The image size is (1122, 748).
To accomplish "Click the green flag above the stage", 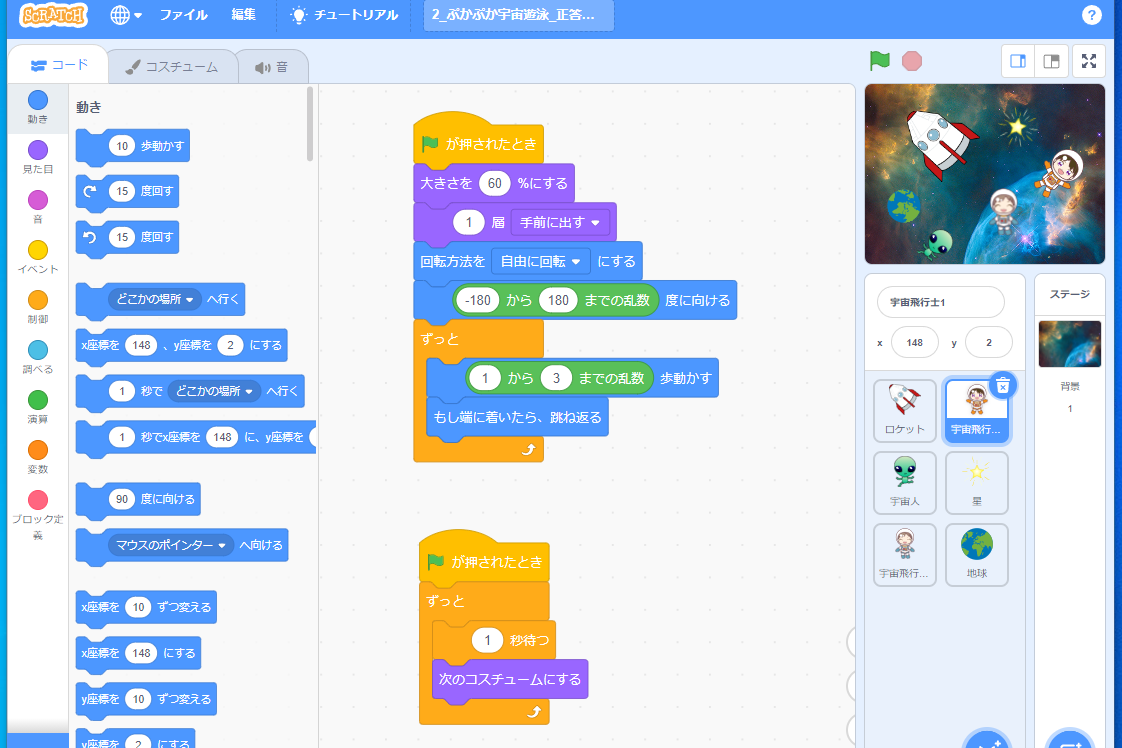I will click(879, 61).
